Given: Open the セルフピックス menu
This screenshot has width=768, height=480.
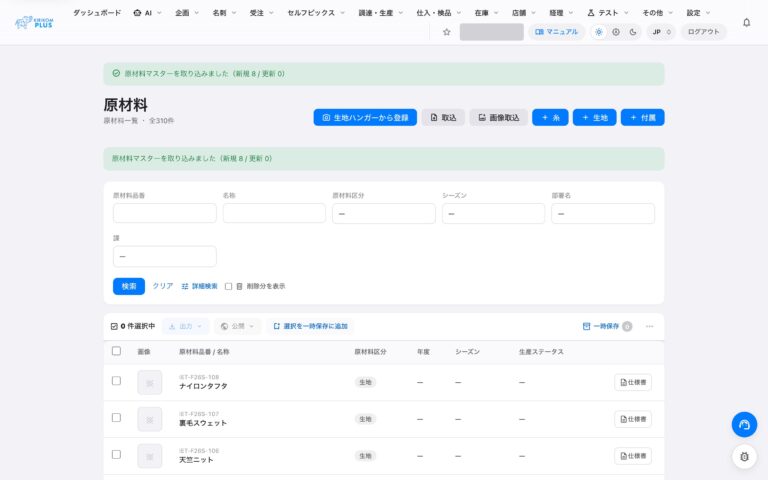Looking at the screenshot, I should click(316, 13).
